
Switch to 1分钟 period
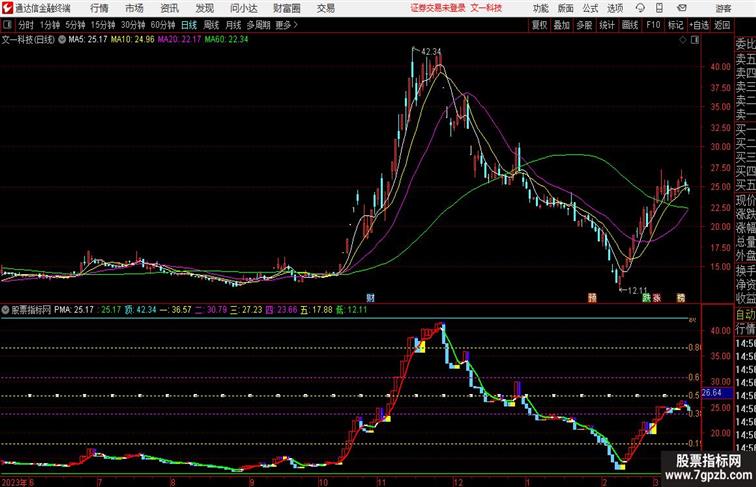(49, 25)
